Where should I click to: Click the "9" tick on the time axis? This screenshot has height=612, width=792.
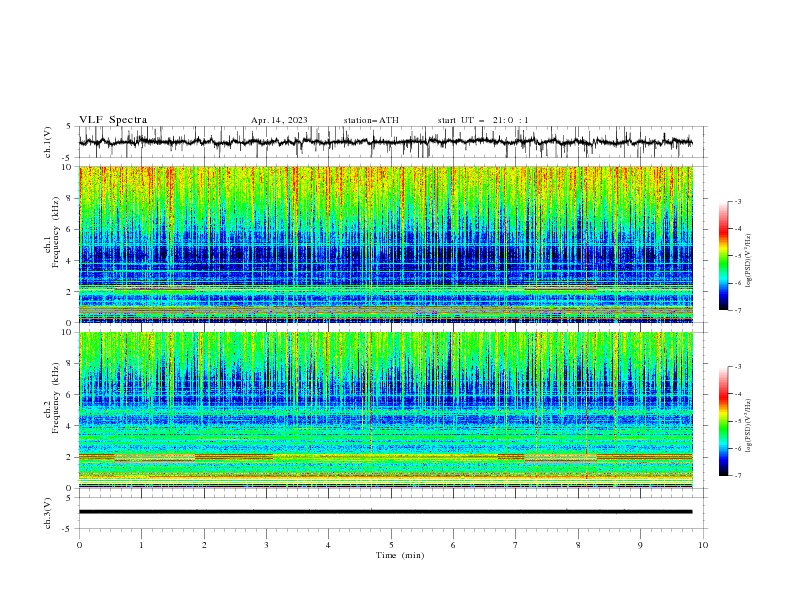640,545
